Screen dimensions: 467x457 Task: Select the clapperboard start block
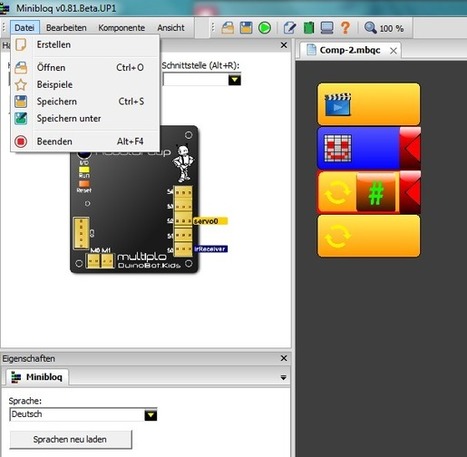[x=369, y=104]
